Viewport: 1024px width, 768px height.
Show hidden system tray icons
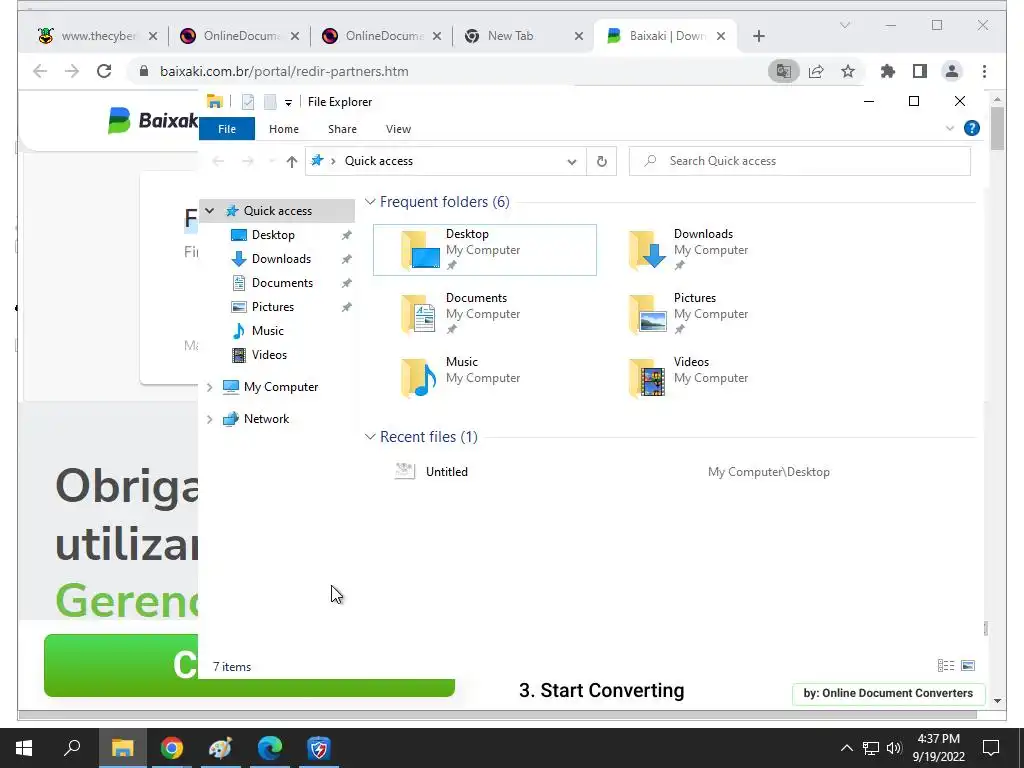846,748
